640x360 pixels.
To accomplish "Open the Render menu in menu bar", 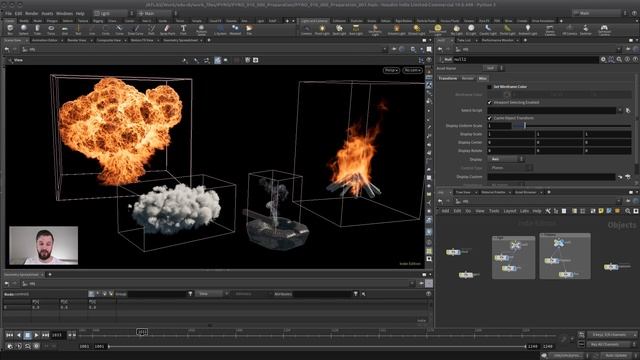I will click(31, 13).
